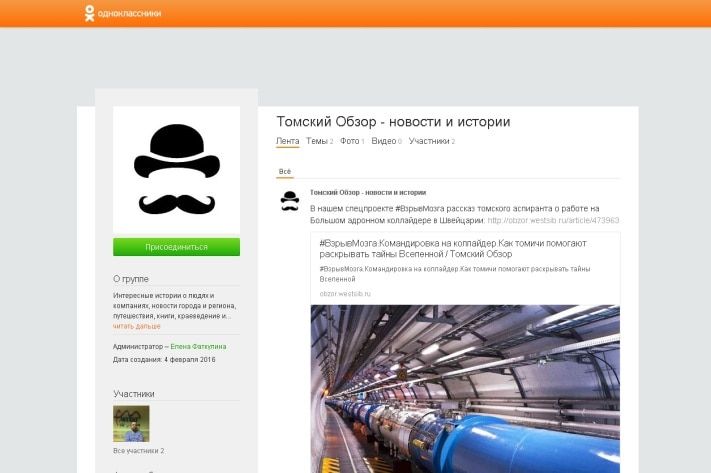
Task: Click the Odnoklassniki logo icon
Action: 89,13
